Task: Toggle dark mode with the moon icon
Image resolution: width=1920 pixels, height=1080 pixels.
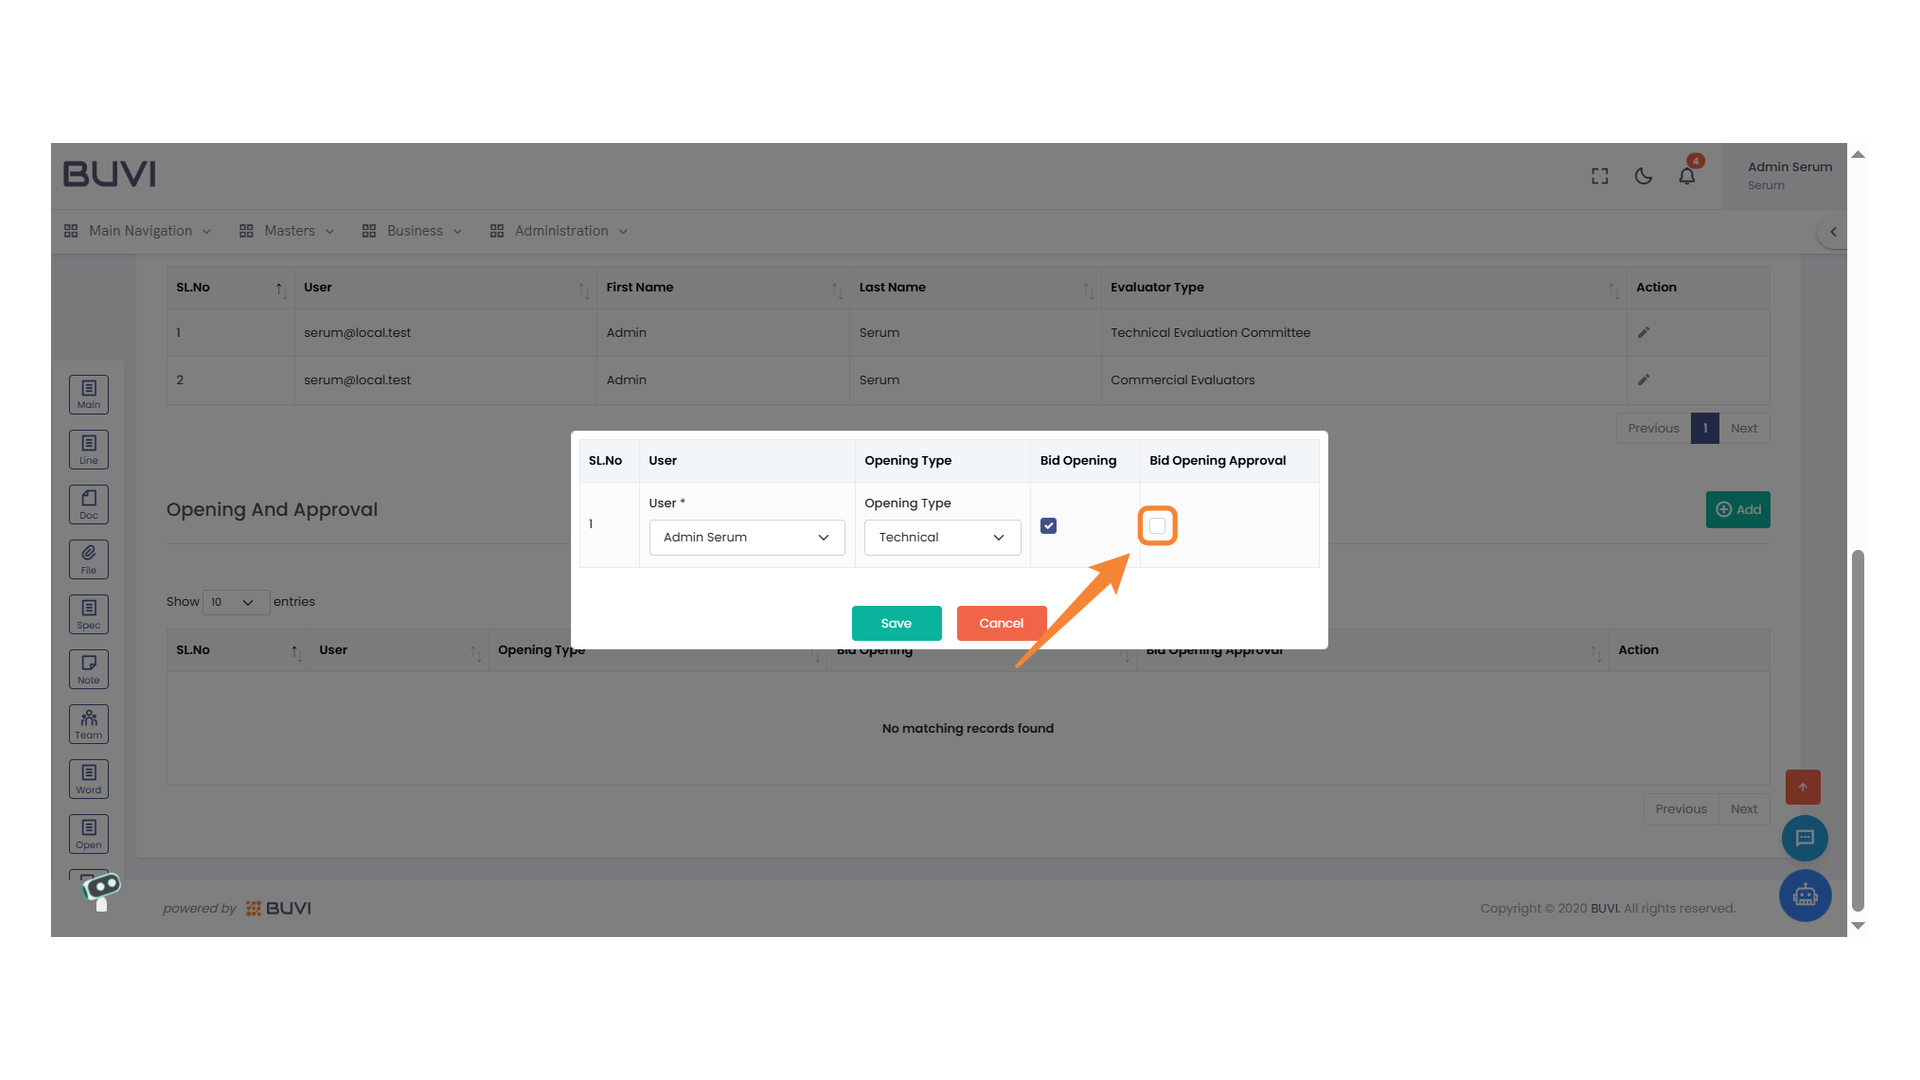Action: click(x=1643, y=175)
